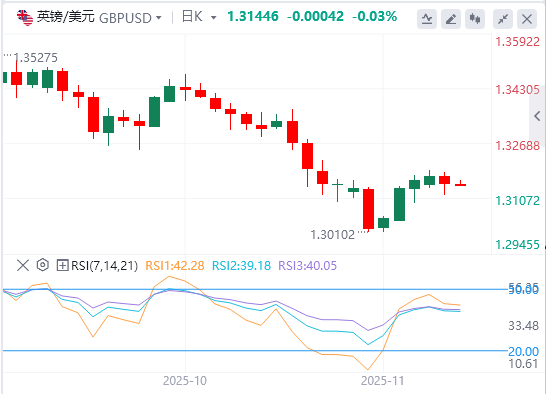Close the chart panel with X

[527, 18]
